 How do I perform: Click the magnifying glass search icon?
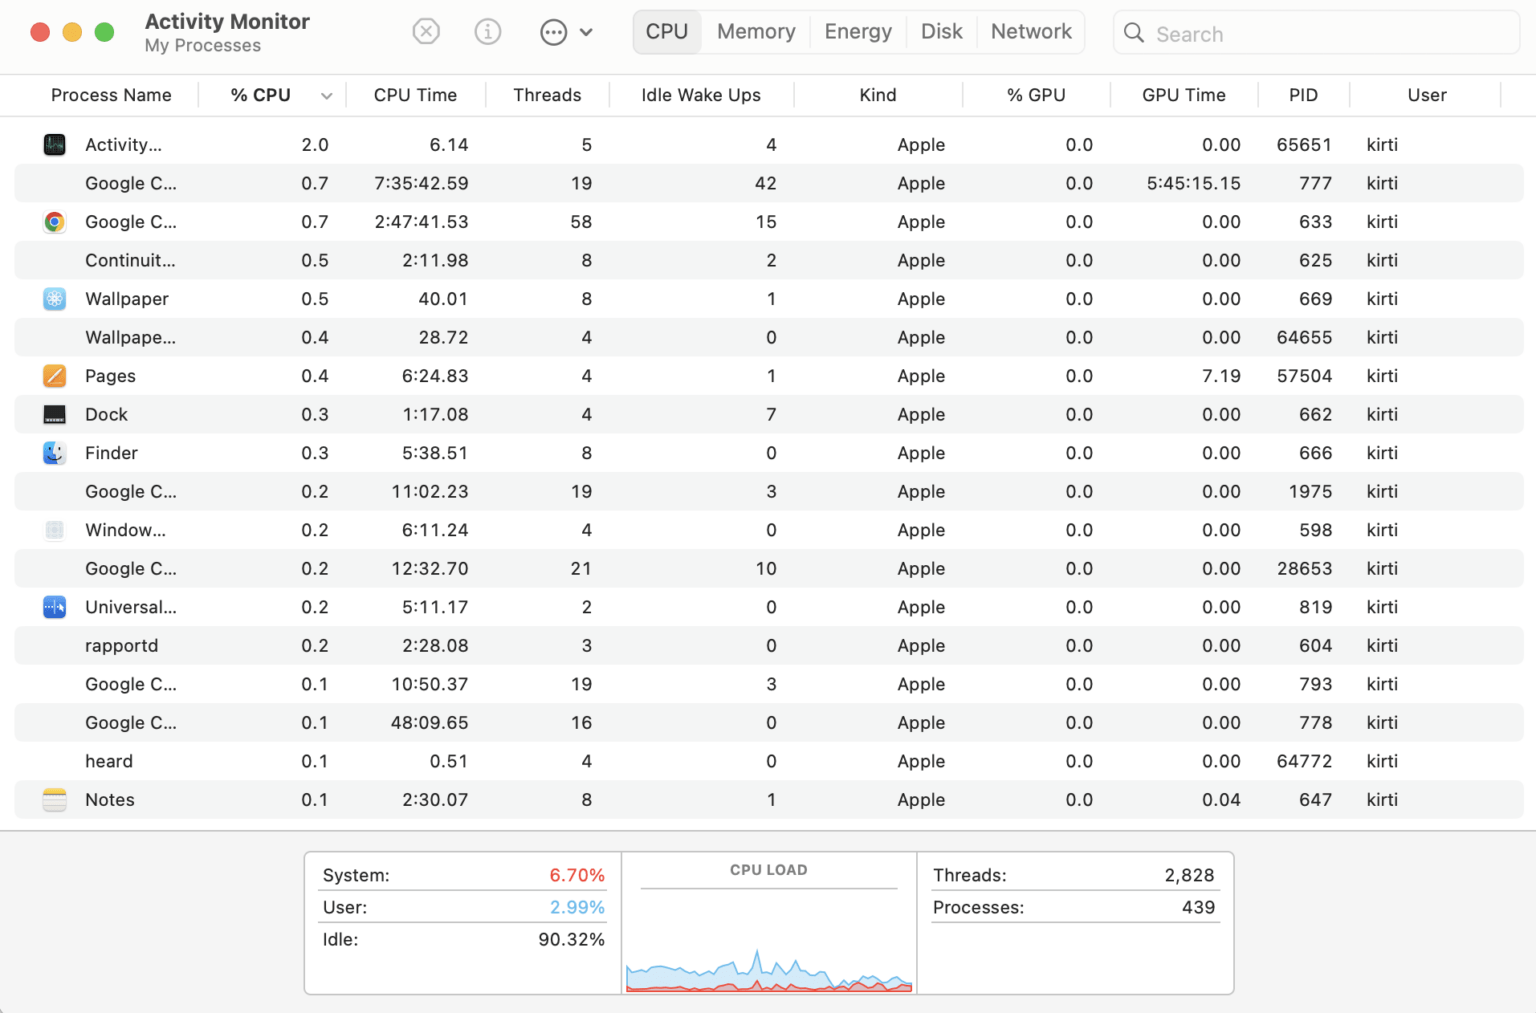1134,33
